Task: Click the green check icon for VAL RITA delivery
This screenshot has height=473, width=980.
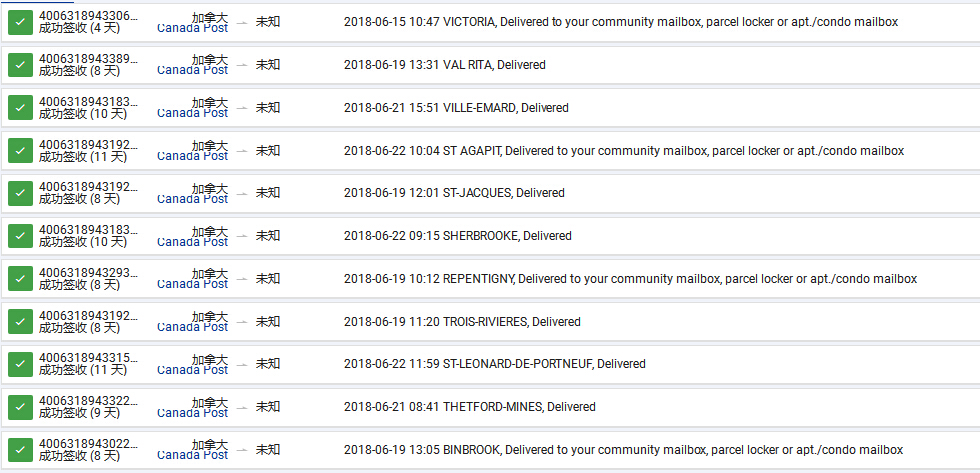Action: (20, 65)
